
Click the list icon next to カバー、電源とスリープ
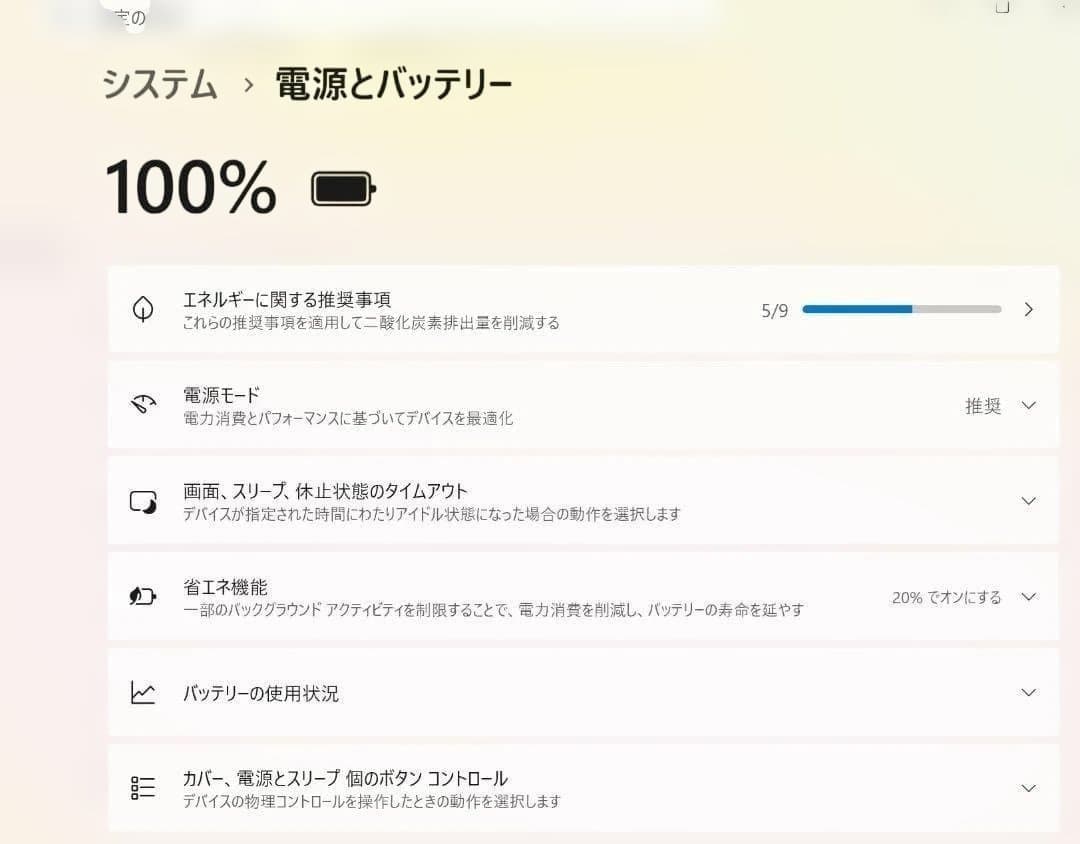coord(143,787)
